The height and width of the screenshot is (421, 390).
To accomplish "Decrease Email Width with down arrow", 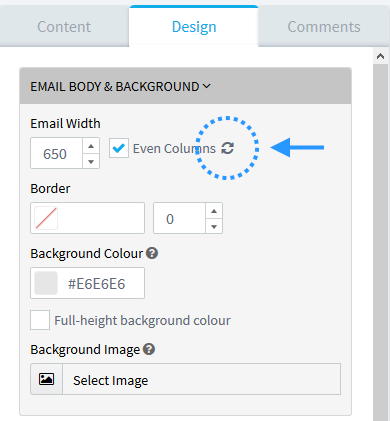I will (91, 161).
